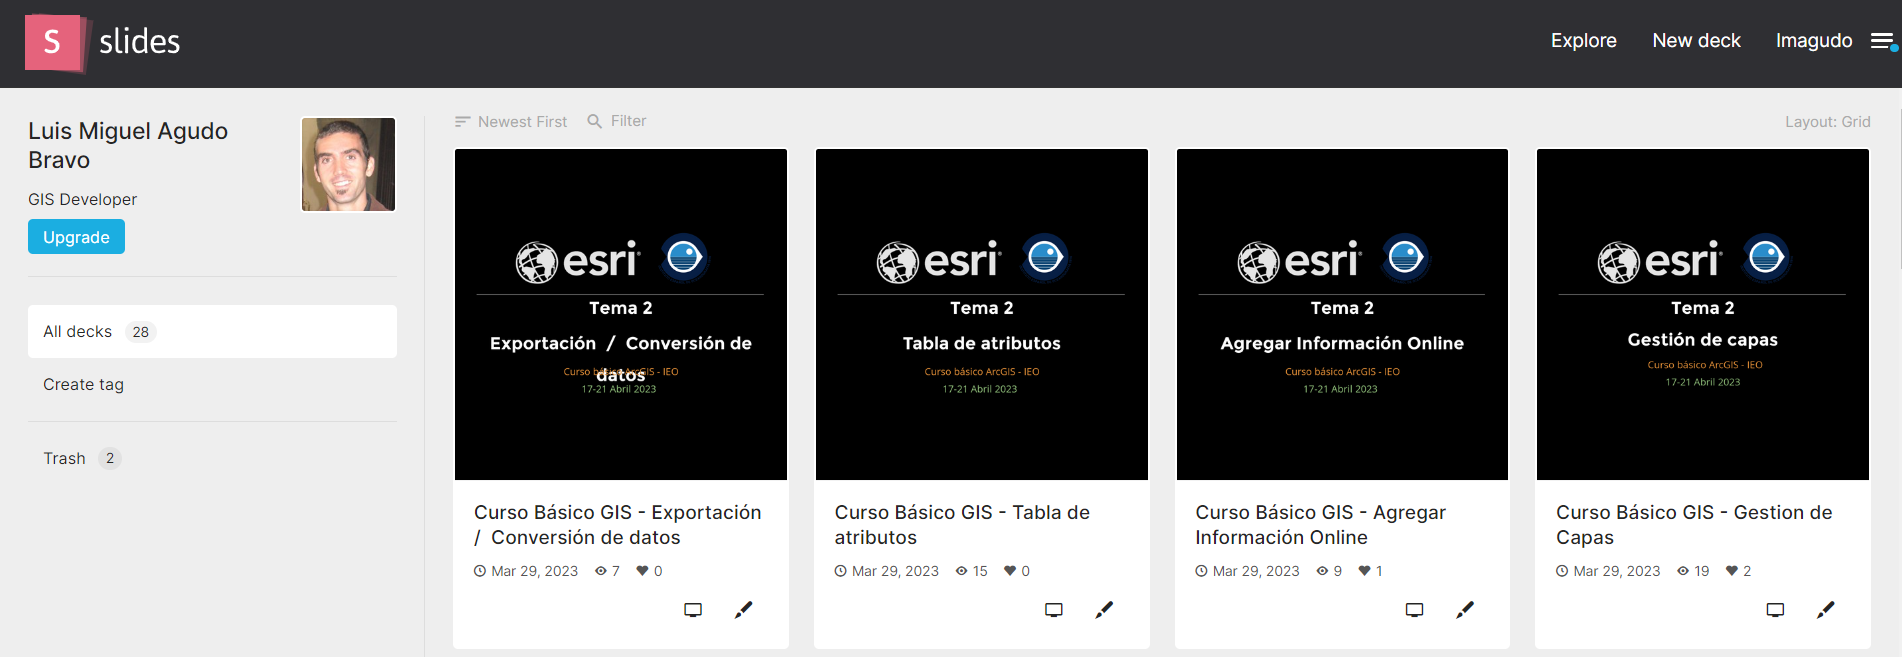
Task: Open title Curso Básico GIS - Tabla de atributos
Action: (962, 525)
